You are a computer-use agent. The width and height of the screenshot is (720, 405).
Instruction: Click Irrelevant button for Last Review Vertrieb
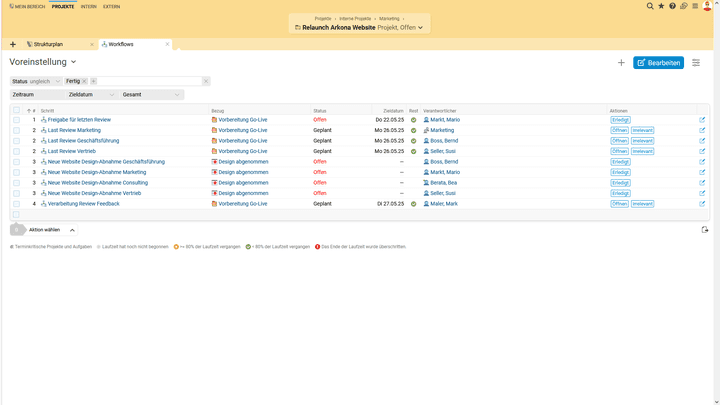click(x=642, y=151)
